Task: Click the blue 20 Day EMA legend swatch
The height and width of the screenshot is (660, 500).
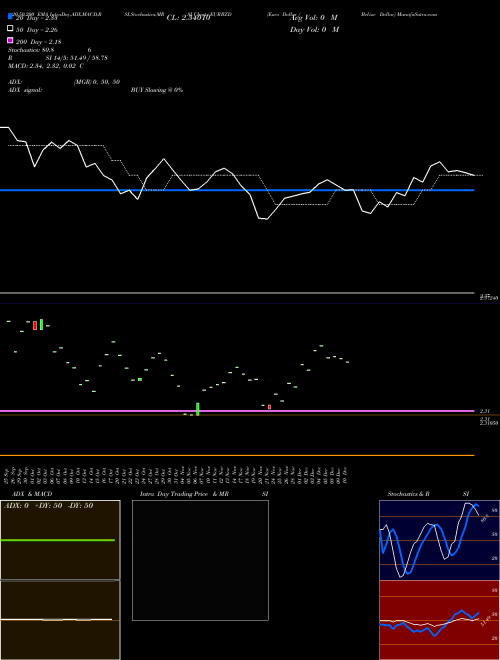Action: 10,17
